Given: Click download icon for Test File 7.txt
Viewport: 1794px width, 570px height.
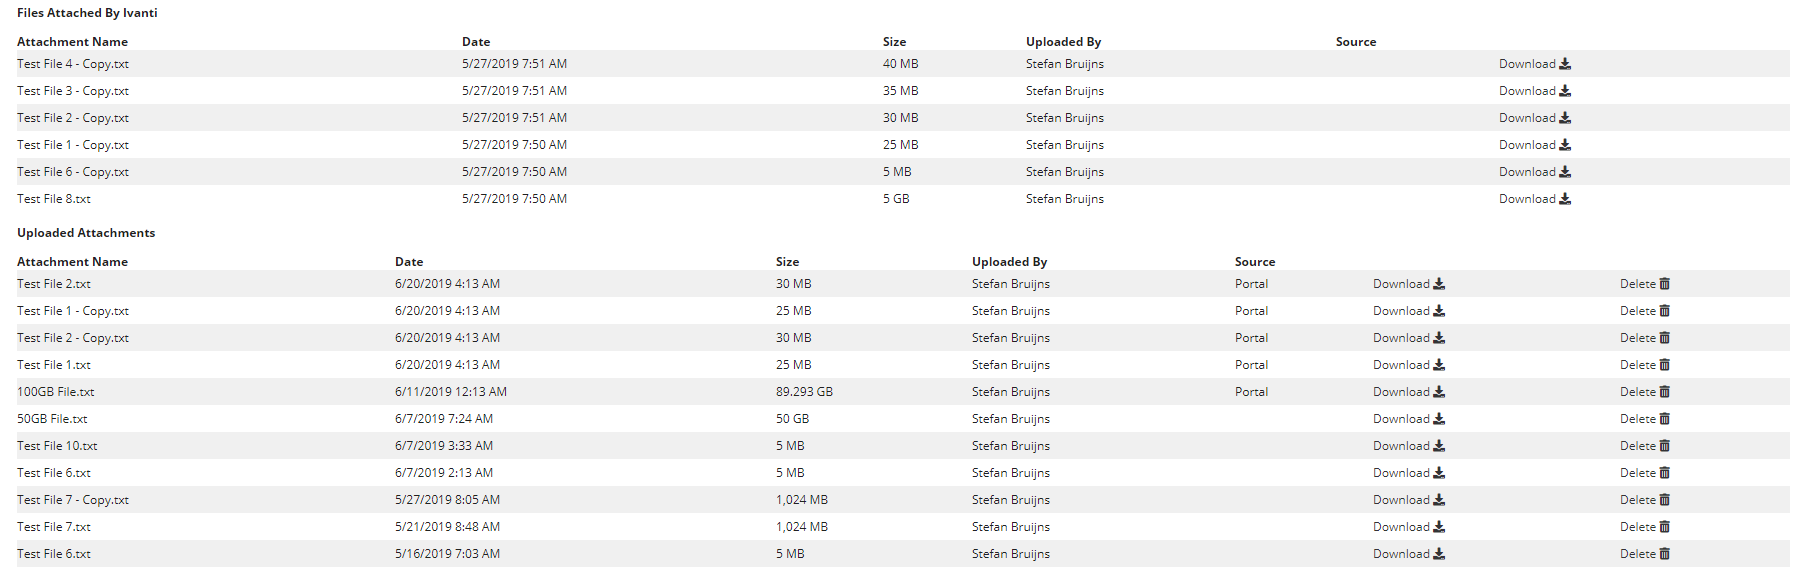Looking at the screenshot, I should click(x=1439, y=527).
